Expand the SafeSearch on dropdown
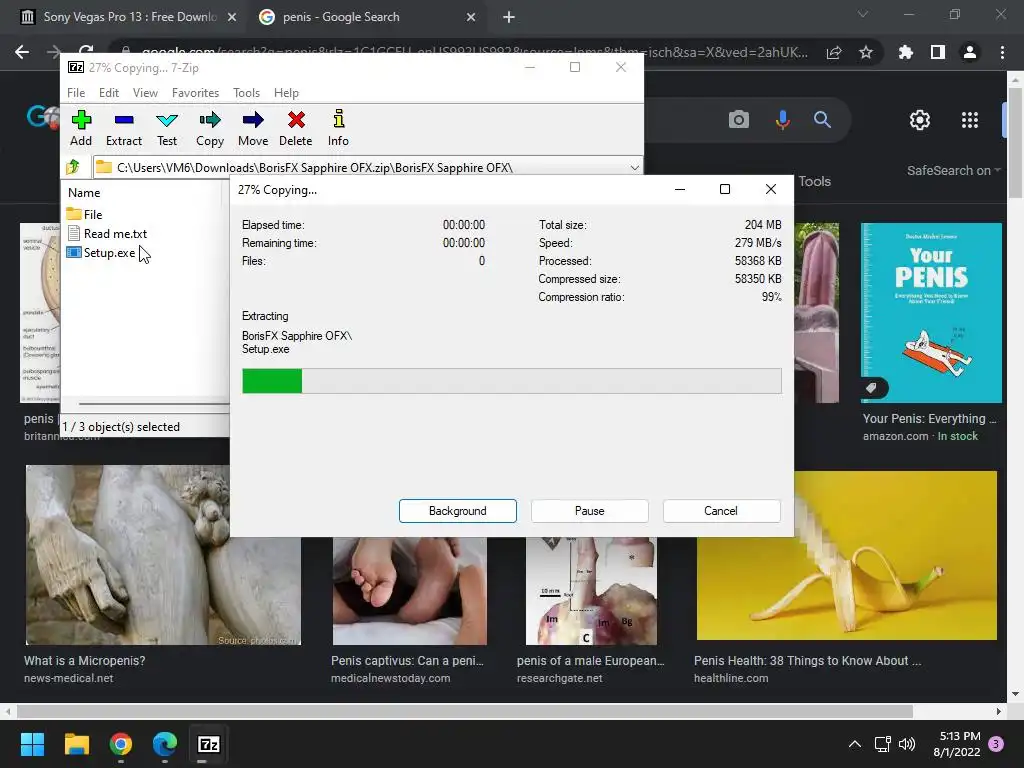This screenshot has width=1024, height=768. (953, 170)
